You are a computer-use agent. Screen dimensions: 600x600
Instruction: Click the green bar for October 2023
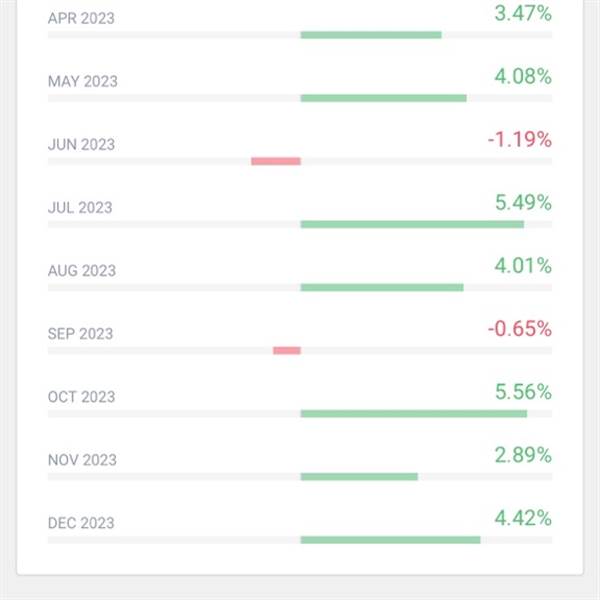[414, 413]
